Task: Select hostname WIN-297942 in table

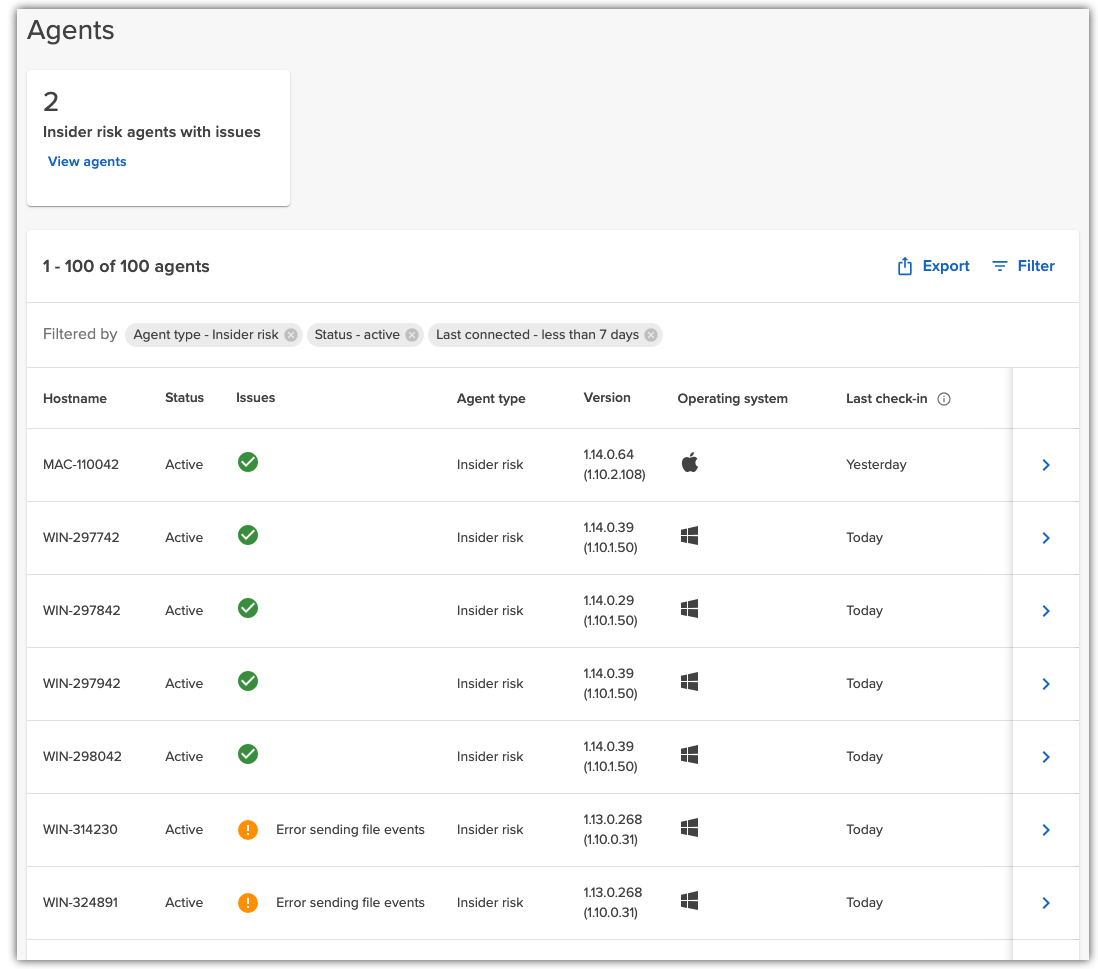Action: 81,684
